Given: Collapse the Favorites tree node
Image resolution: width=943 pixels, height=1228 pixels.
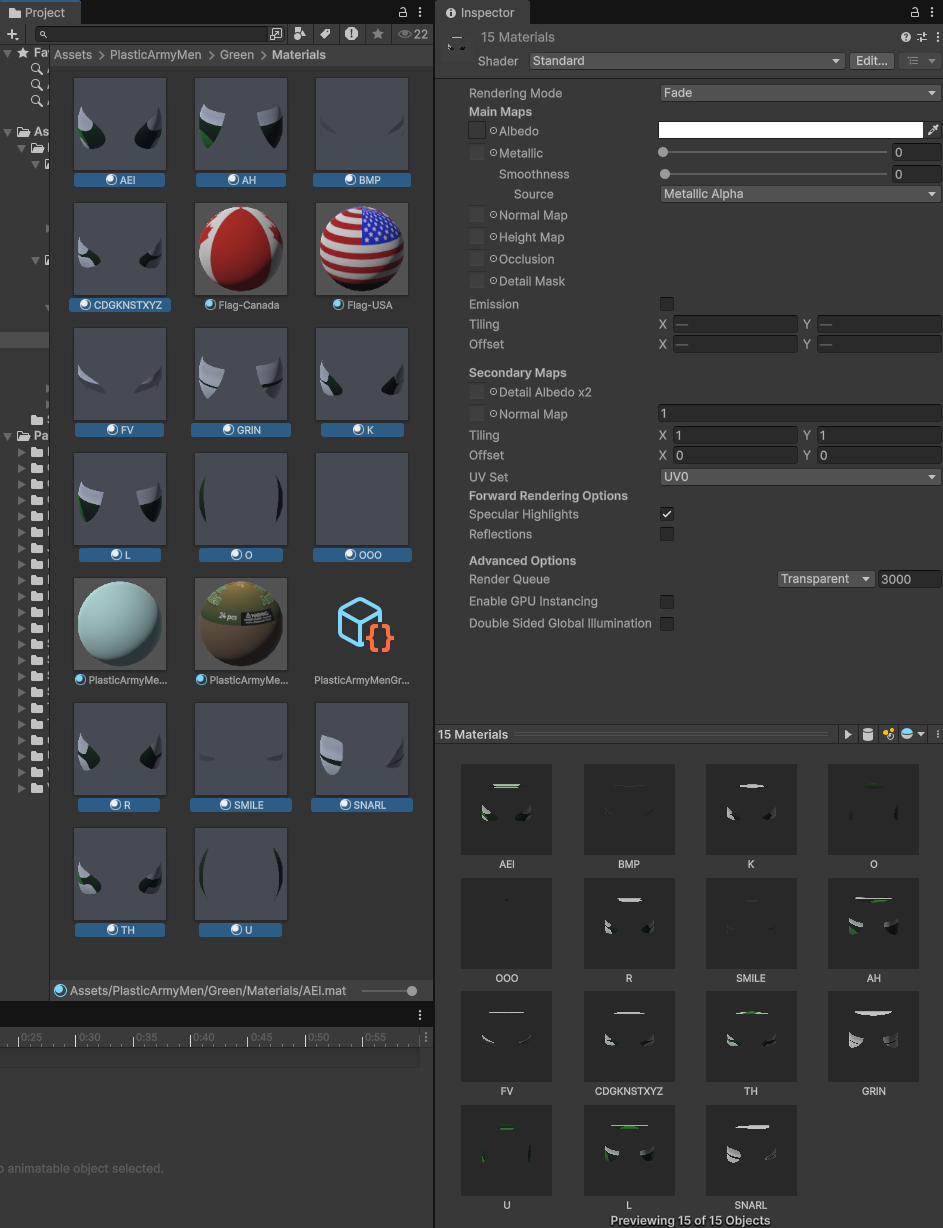Looking at the screenshot, I should click(8, 53).
